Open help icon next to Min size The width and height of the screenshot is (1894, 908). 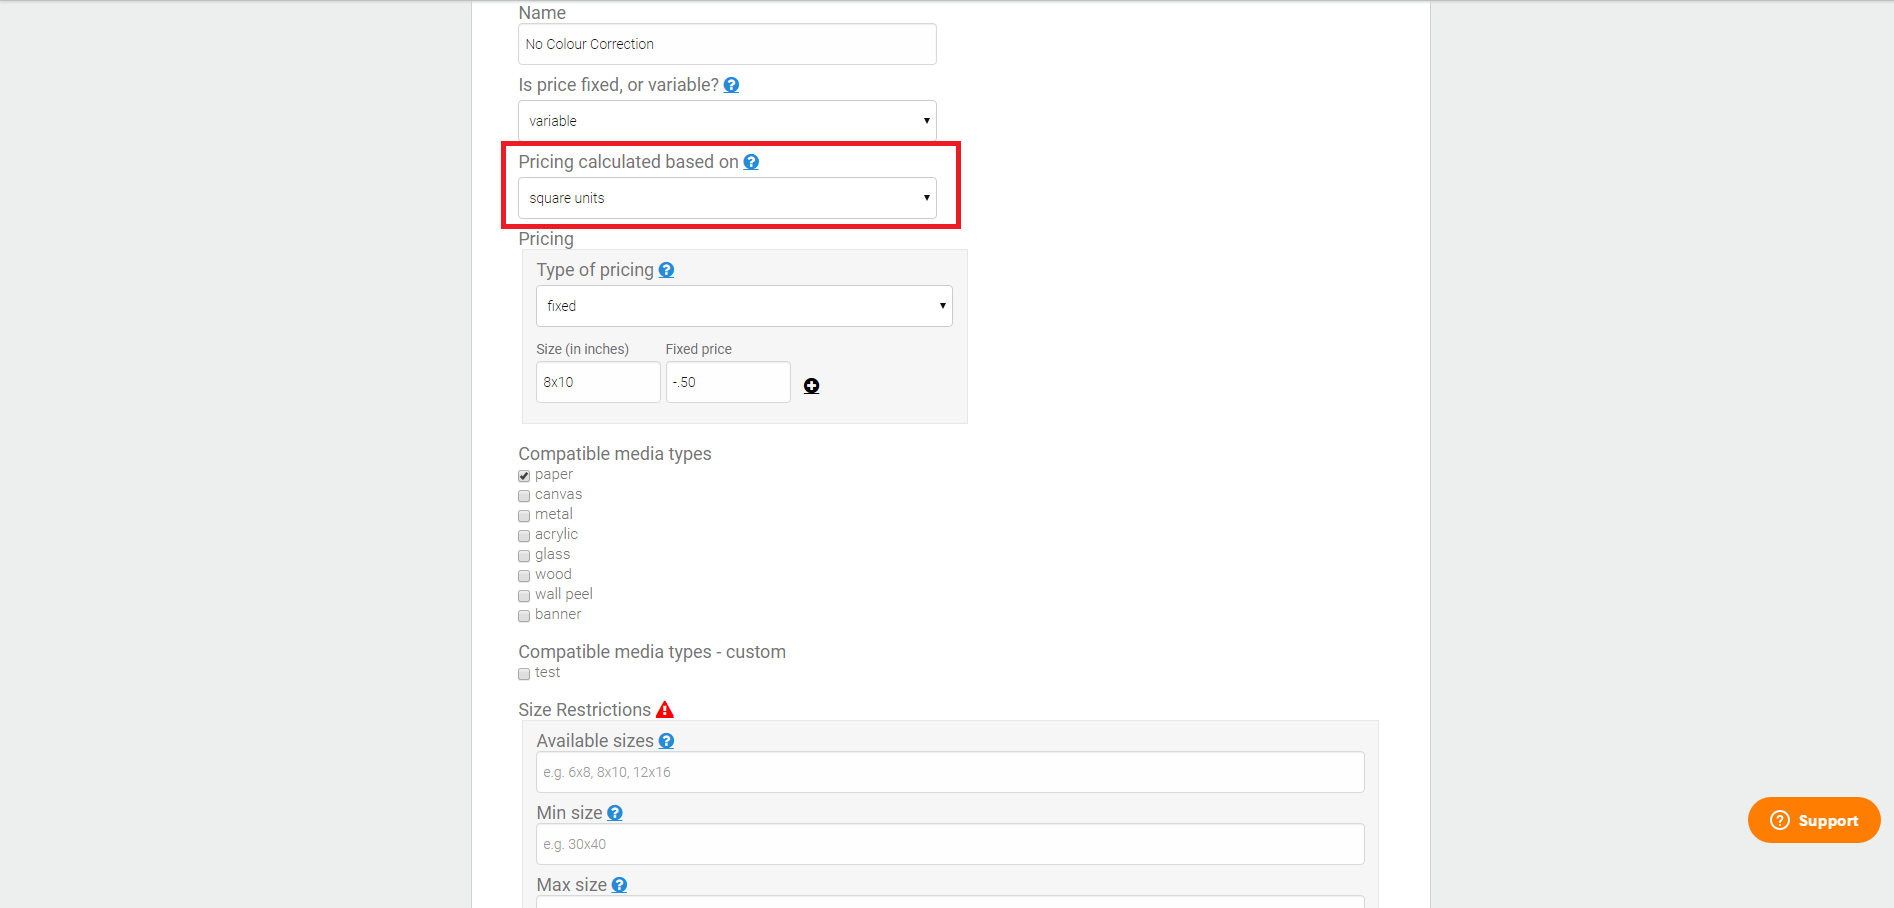pos(615,813)
